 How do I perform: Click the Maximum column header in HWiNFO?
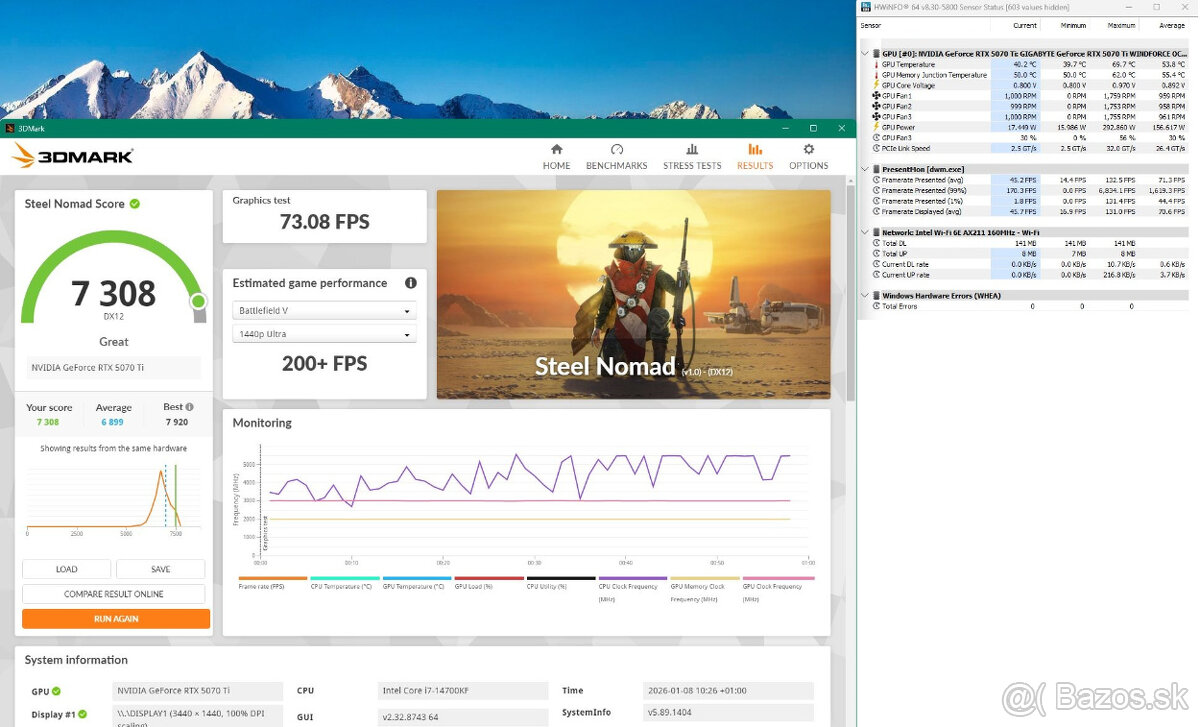coord(1122,25)
